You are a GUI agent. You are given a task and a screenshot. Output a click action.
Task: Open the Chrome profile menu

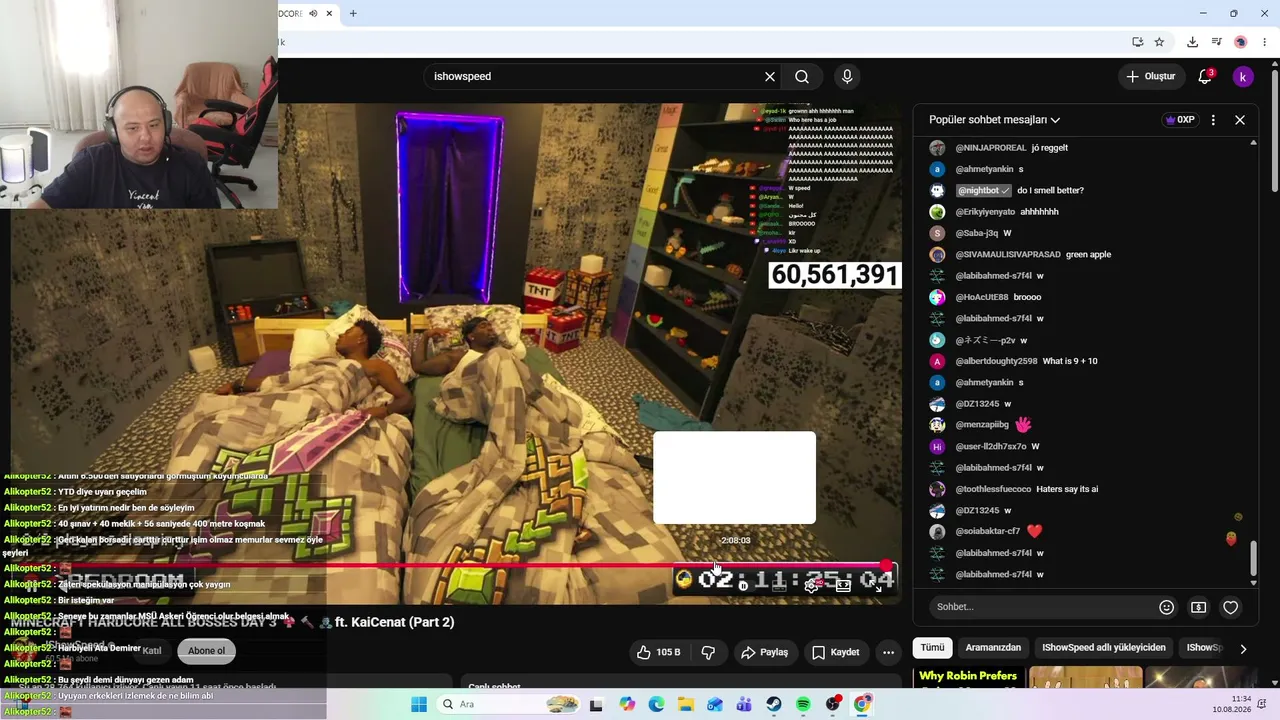(1241, 42)
